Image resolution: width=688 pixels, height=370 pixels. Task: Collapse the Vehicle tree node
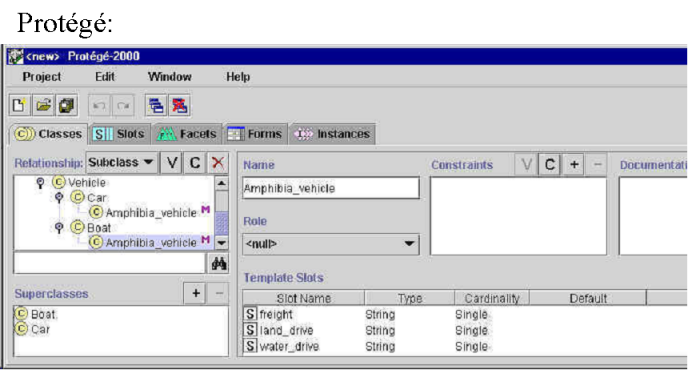(40, 183)
